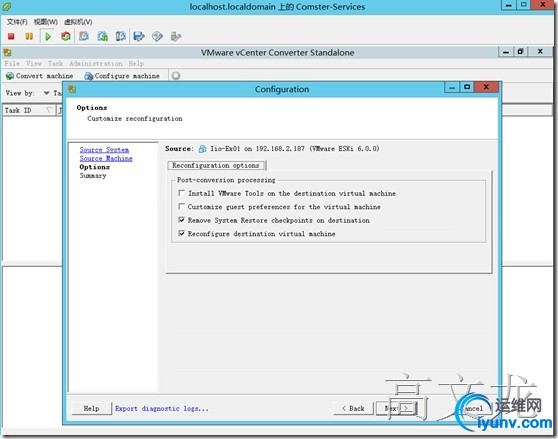Close the Configuration dialog

pyautogui.click(x=486, y=88)
